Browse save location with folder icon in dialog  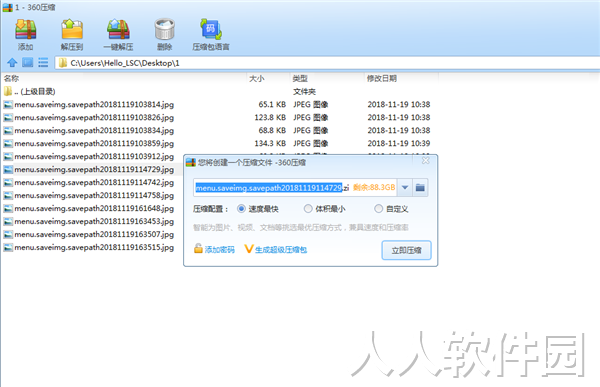tap(420, 188)
